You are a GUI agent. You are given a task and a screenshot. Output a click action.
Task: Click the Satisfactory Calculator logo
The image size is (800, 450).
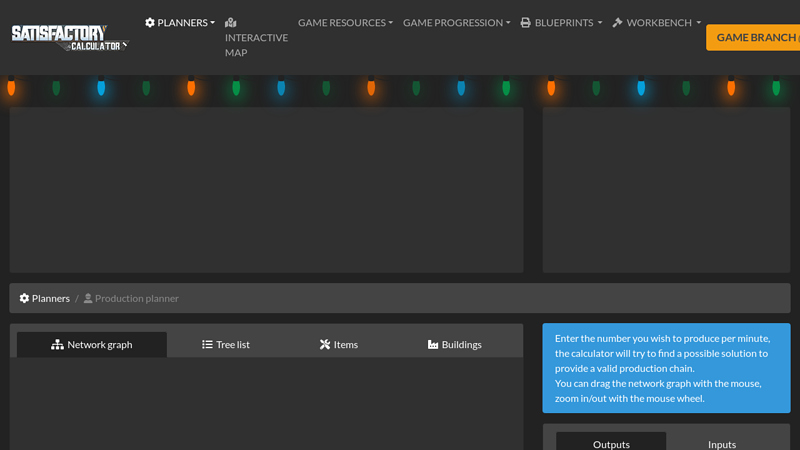pyautogui.click(x=70, y=38)
